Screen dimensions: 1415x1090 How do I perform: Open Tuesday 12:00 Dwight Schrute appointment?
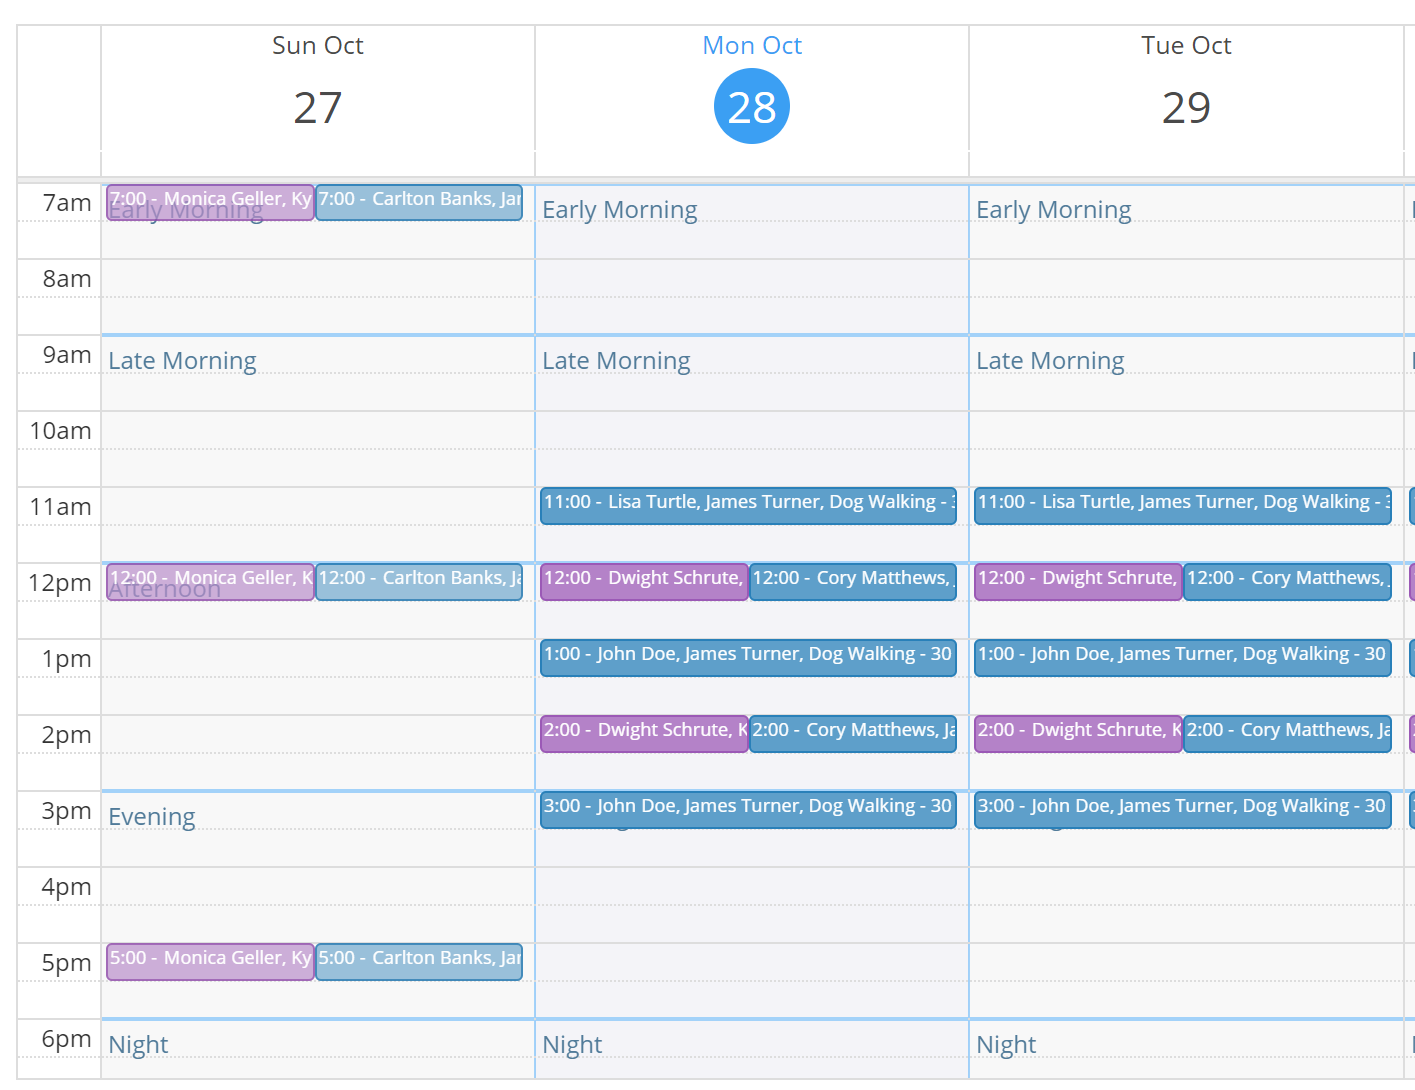click(1078, 582)
